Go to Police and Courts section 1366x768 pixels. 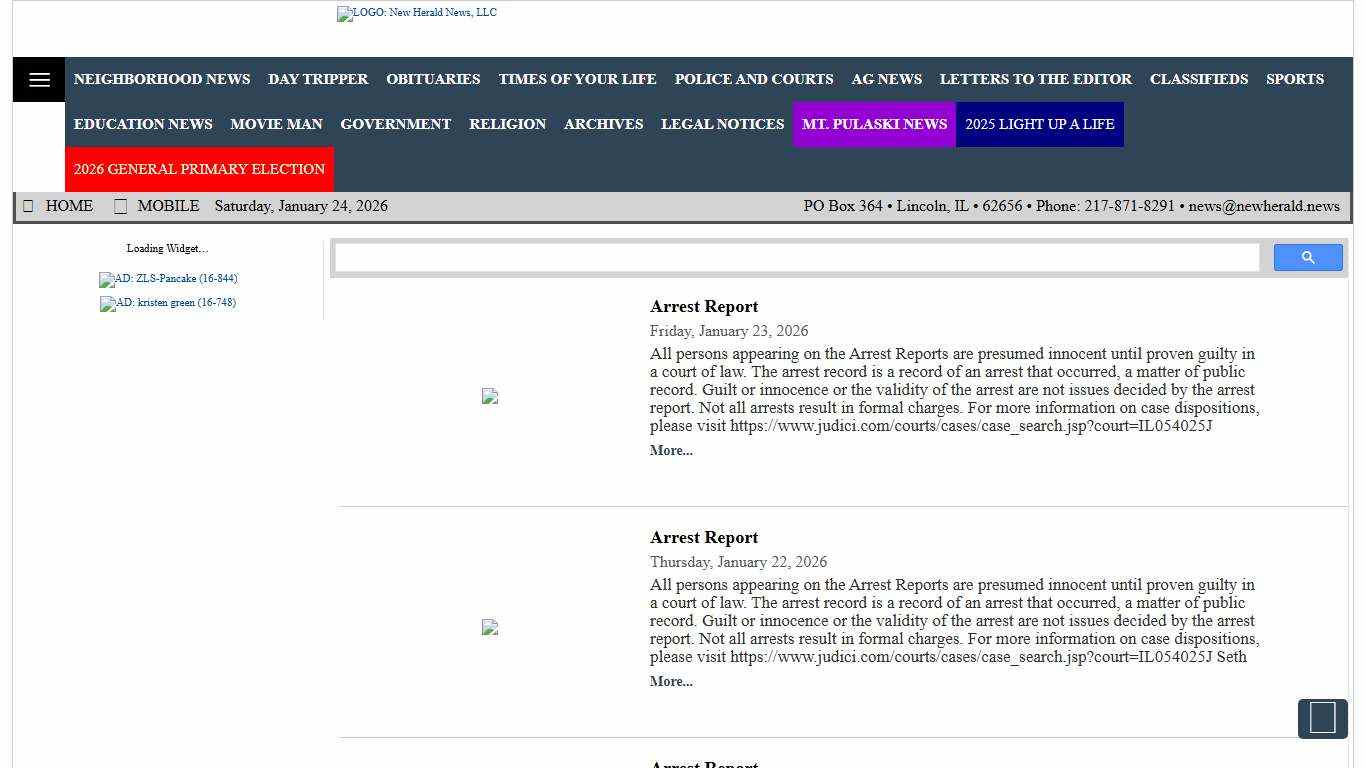point(753,79)
